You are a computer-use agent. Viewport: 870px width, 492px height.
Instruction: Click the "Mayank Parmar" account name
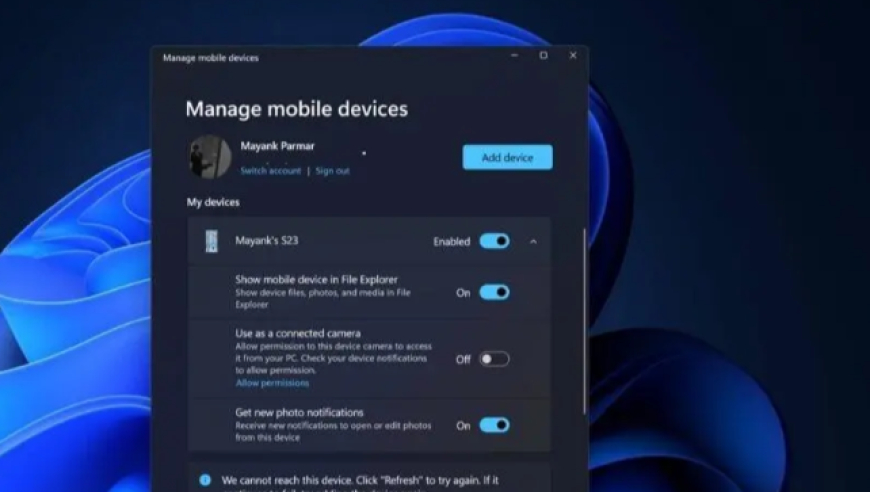277,146
